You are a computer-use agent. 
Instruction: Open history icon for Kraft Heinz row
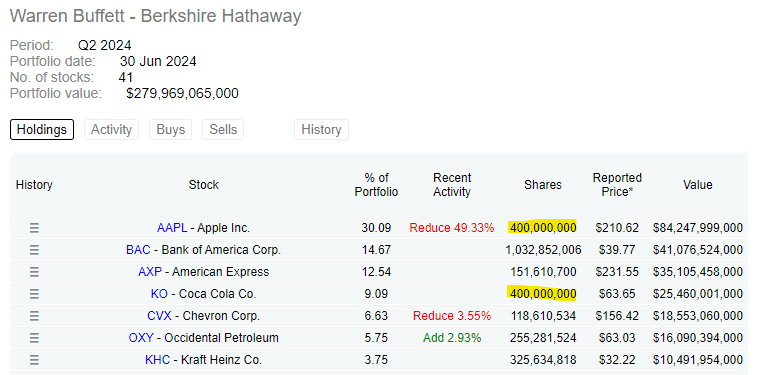(34, 360)
